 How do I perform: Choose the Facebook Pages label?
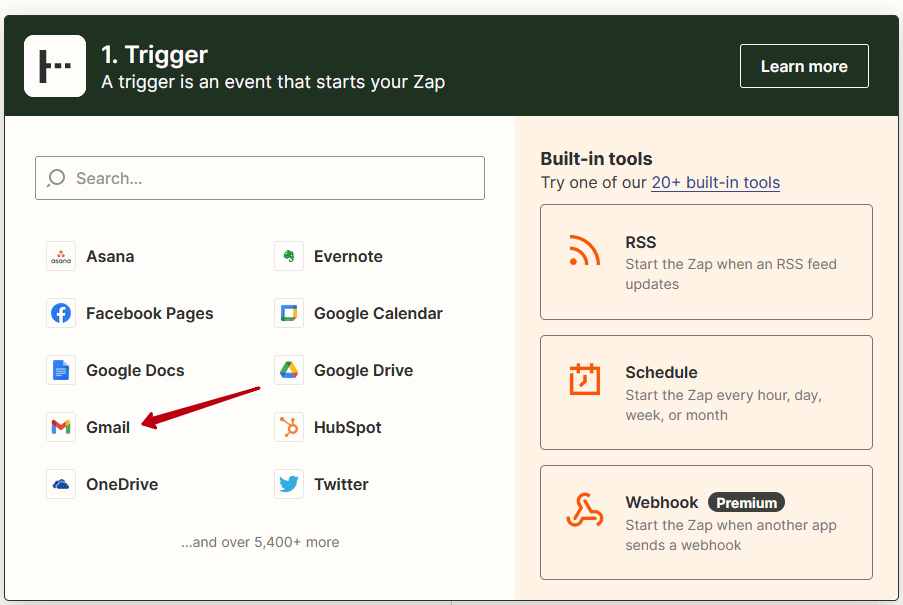pos(150,313)
